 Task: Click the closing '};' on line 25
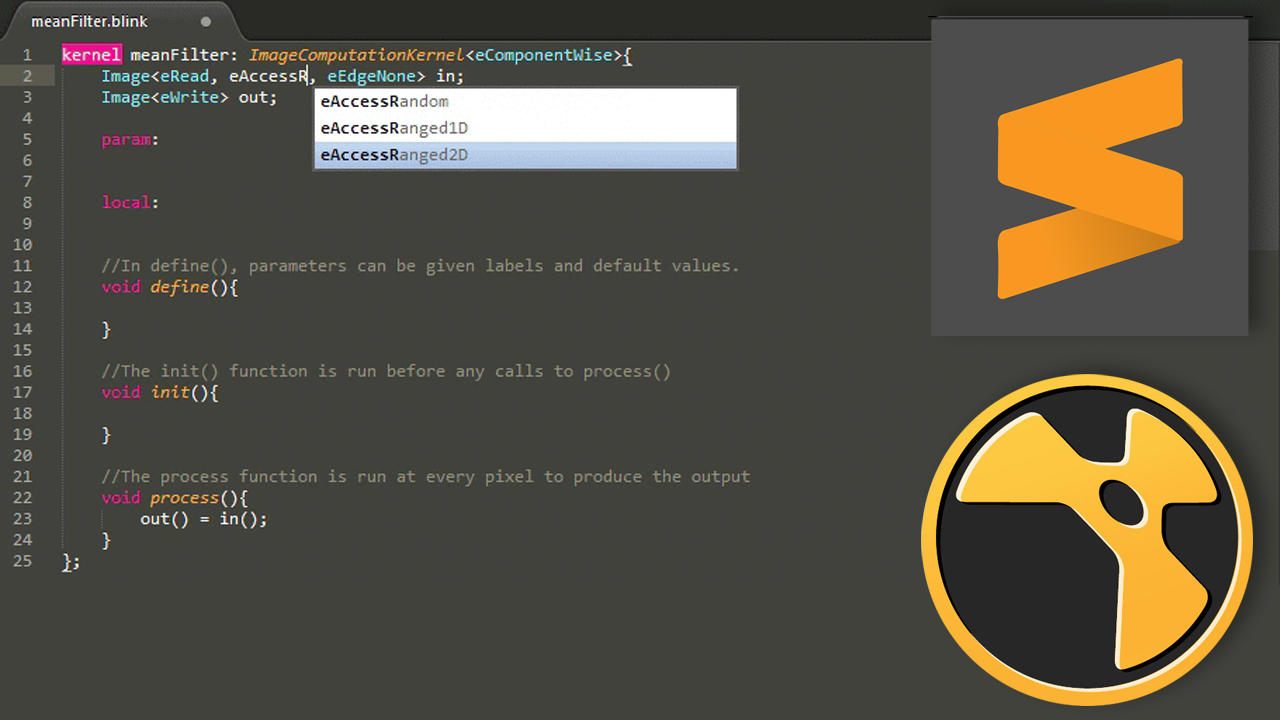point(71,562)
